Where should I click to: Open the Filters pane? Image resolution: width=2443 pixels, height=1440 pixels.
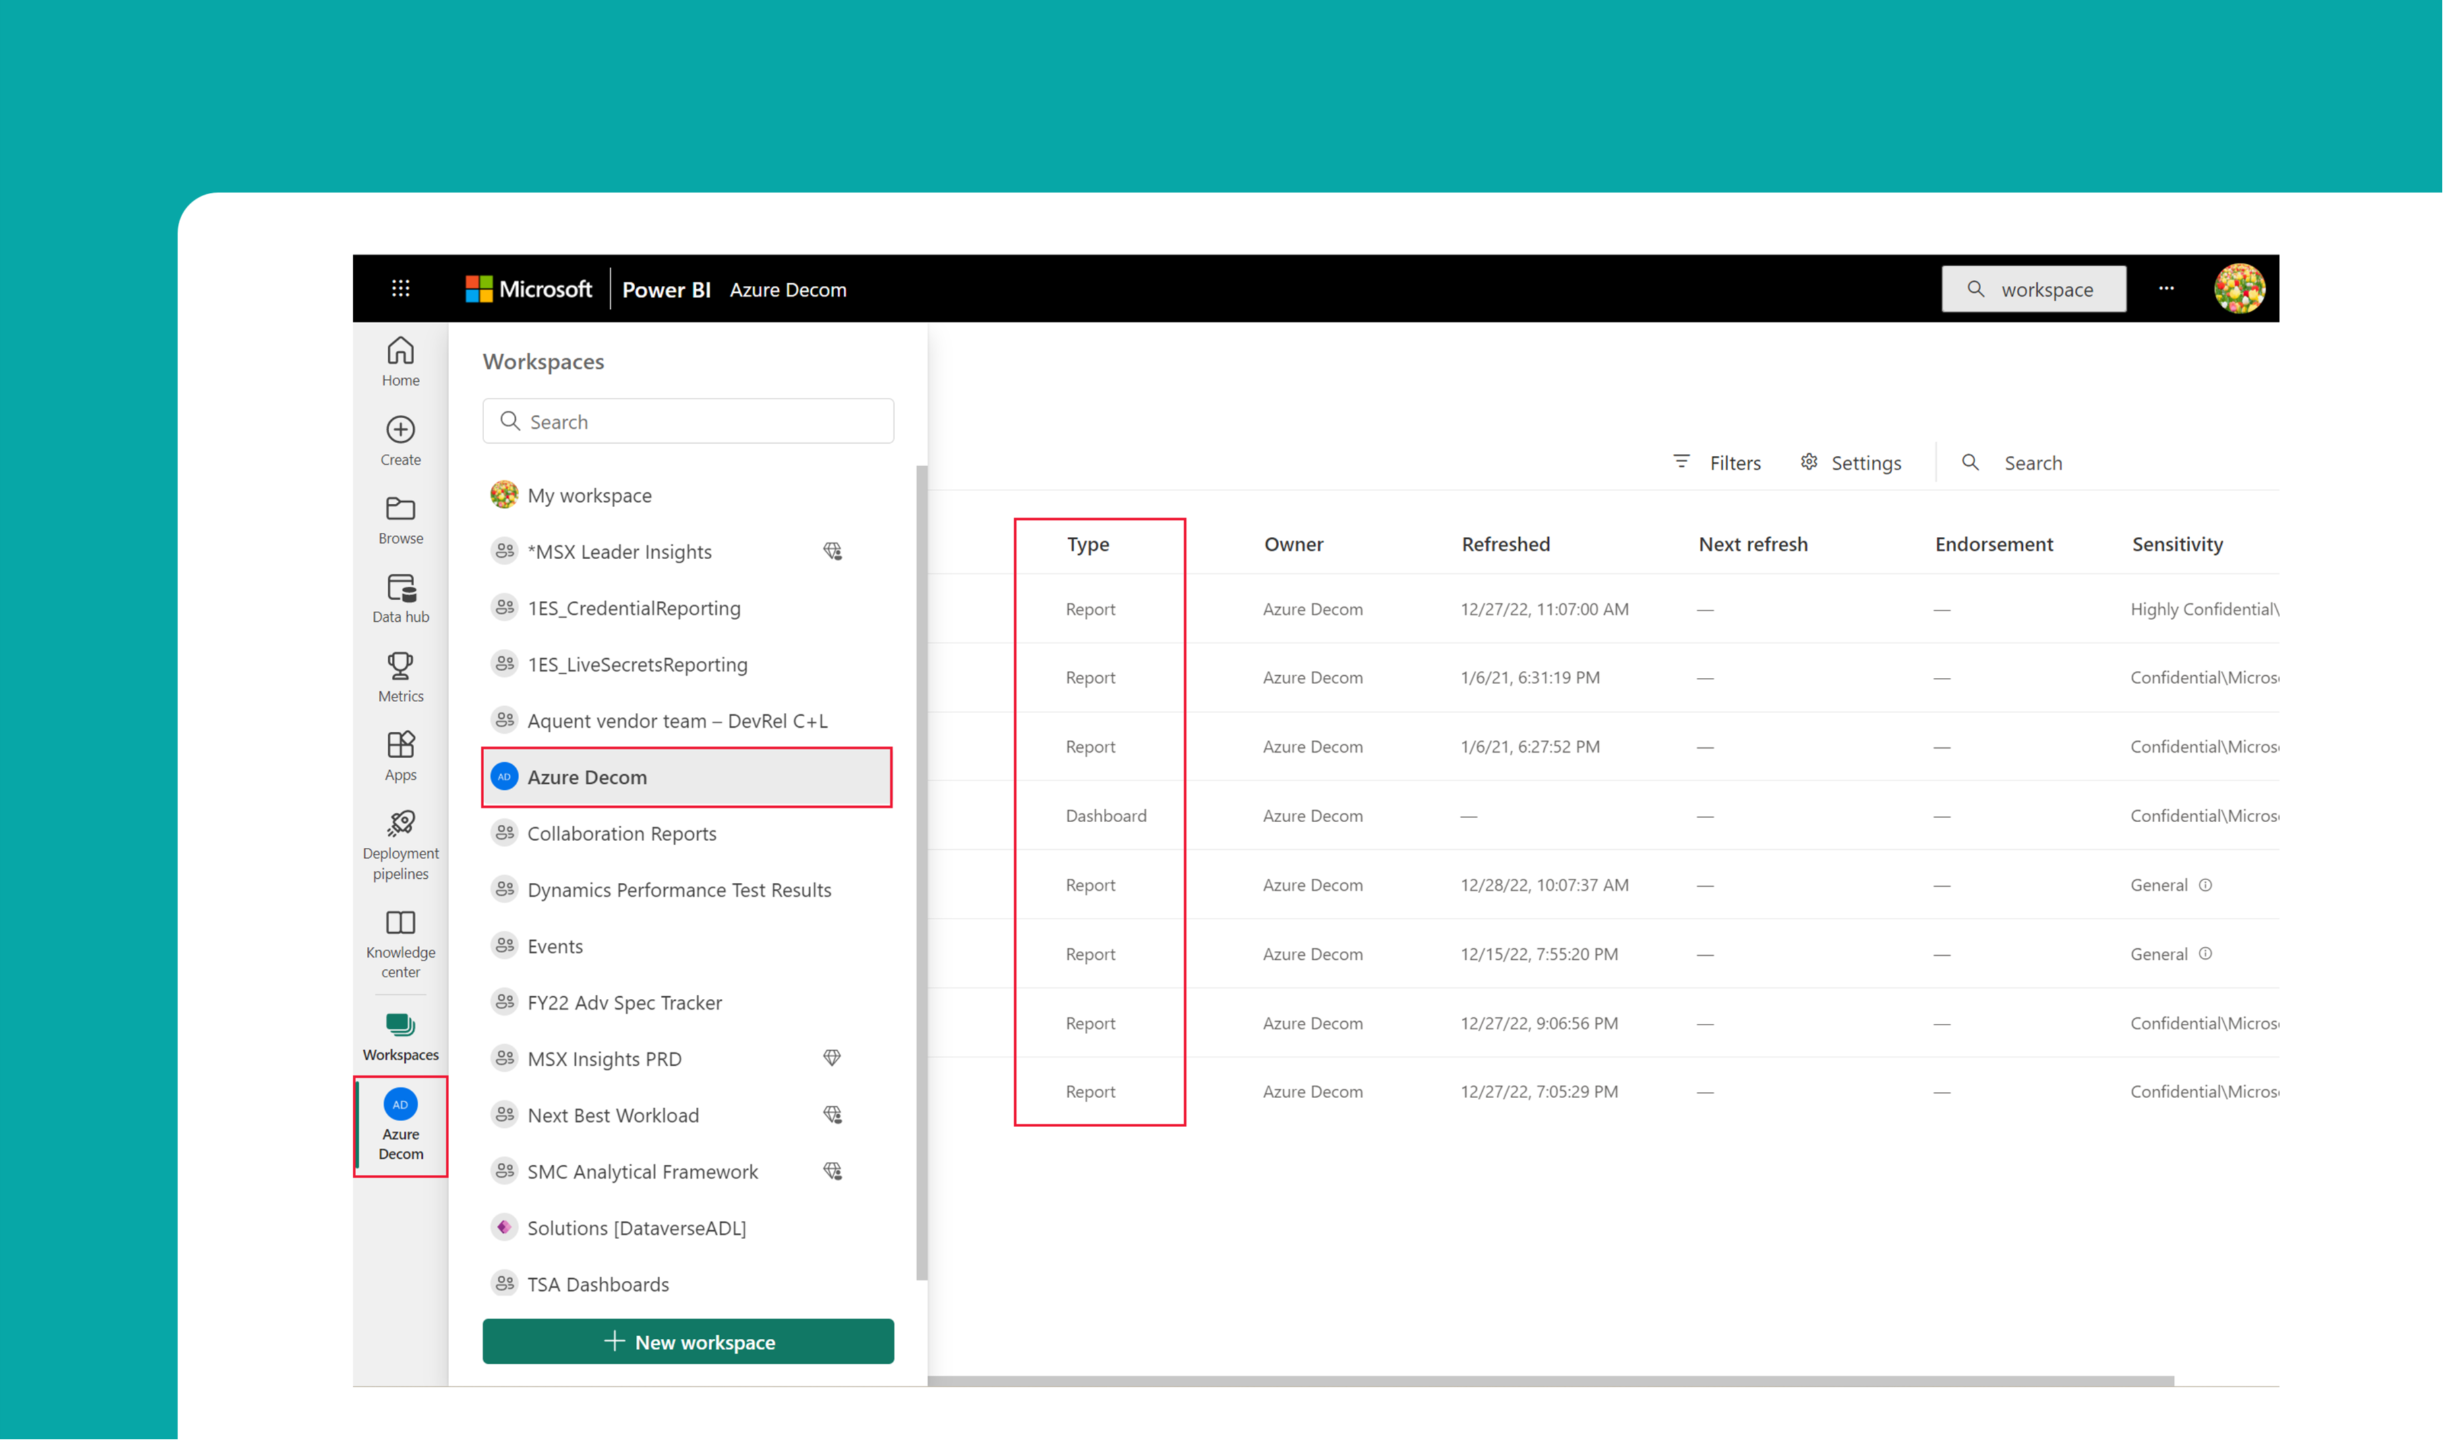click(1718, 463)
